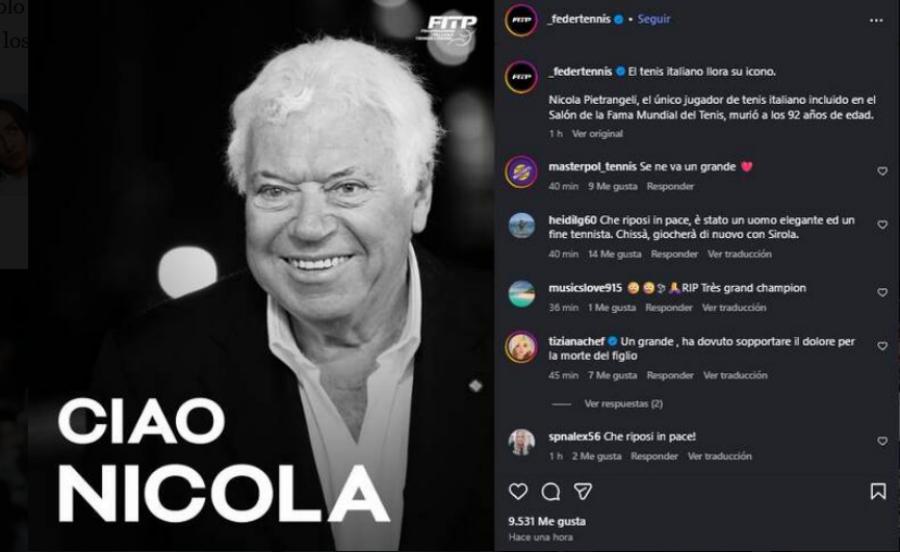Like spnalex56's comment heart
This screenshot has width=900, height=552.
click(x=882, y=441)
